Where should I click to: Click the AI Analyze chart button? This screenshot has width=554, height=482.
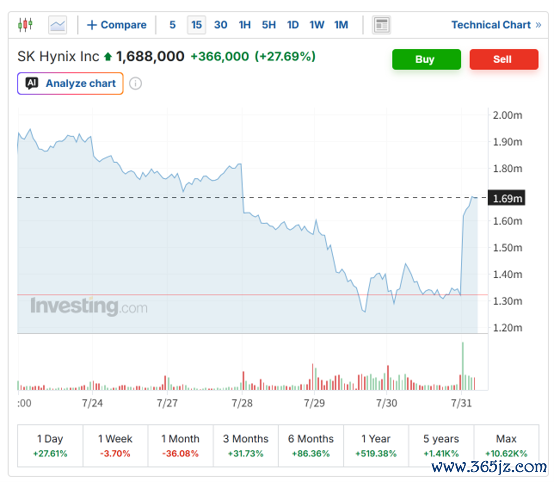[x=70, y=83]
